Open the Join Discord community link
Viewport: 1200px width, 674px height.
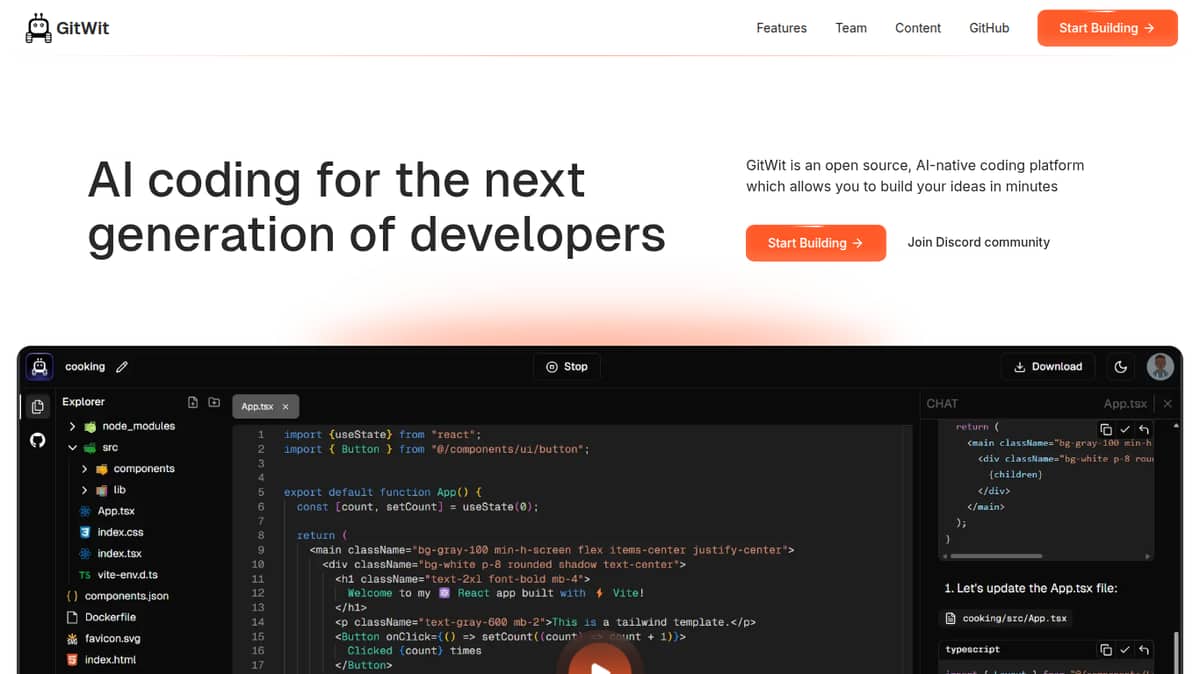[x=978, y=242]
